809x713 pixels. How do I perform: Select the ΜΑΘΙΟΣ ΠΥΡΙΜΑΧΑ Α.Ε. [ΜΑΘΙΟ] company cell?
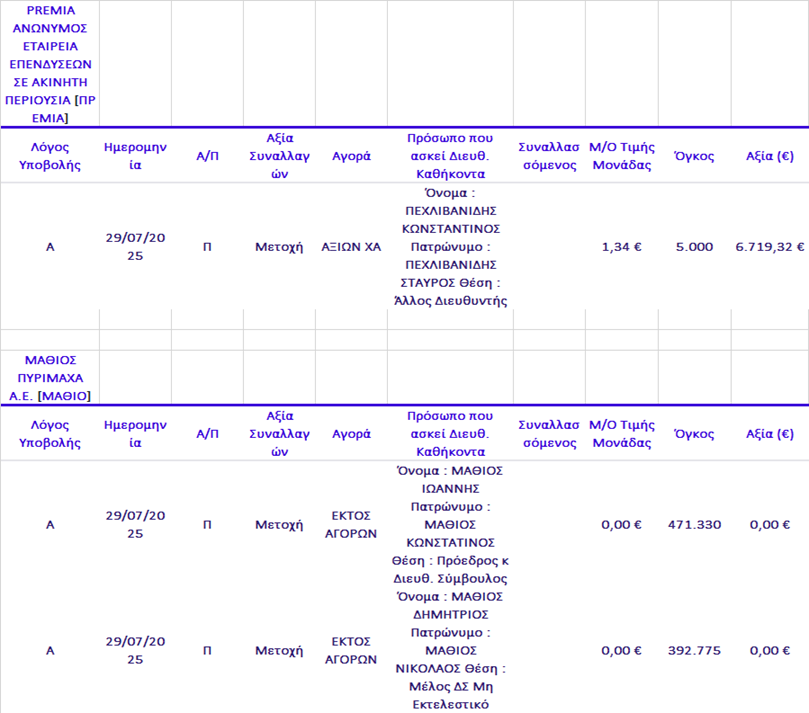(x=50, y=378)
